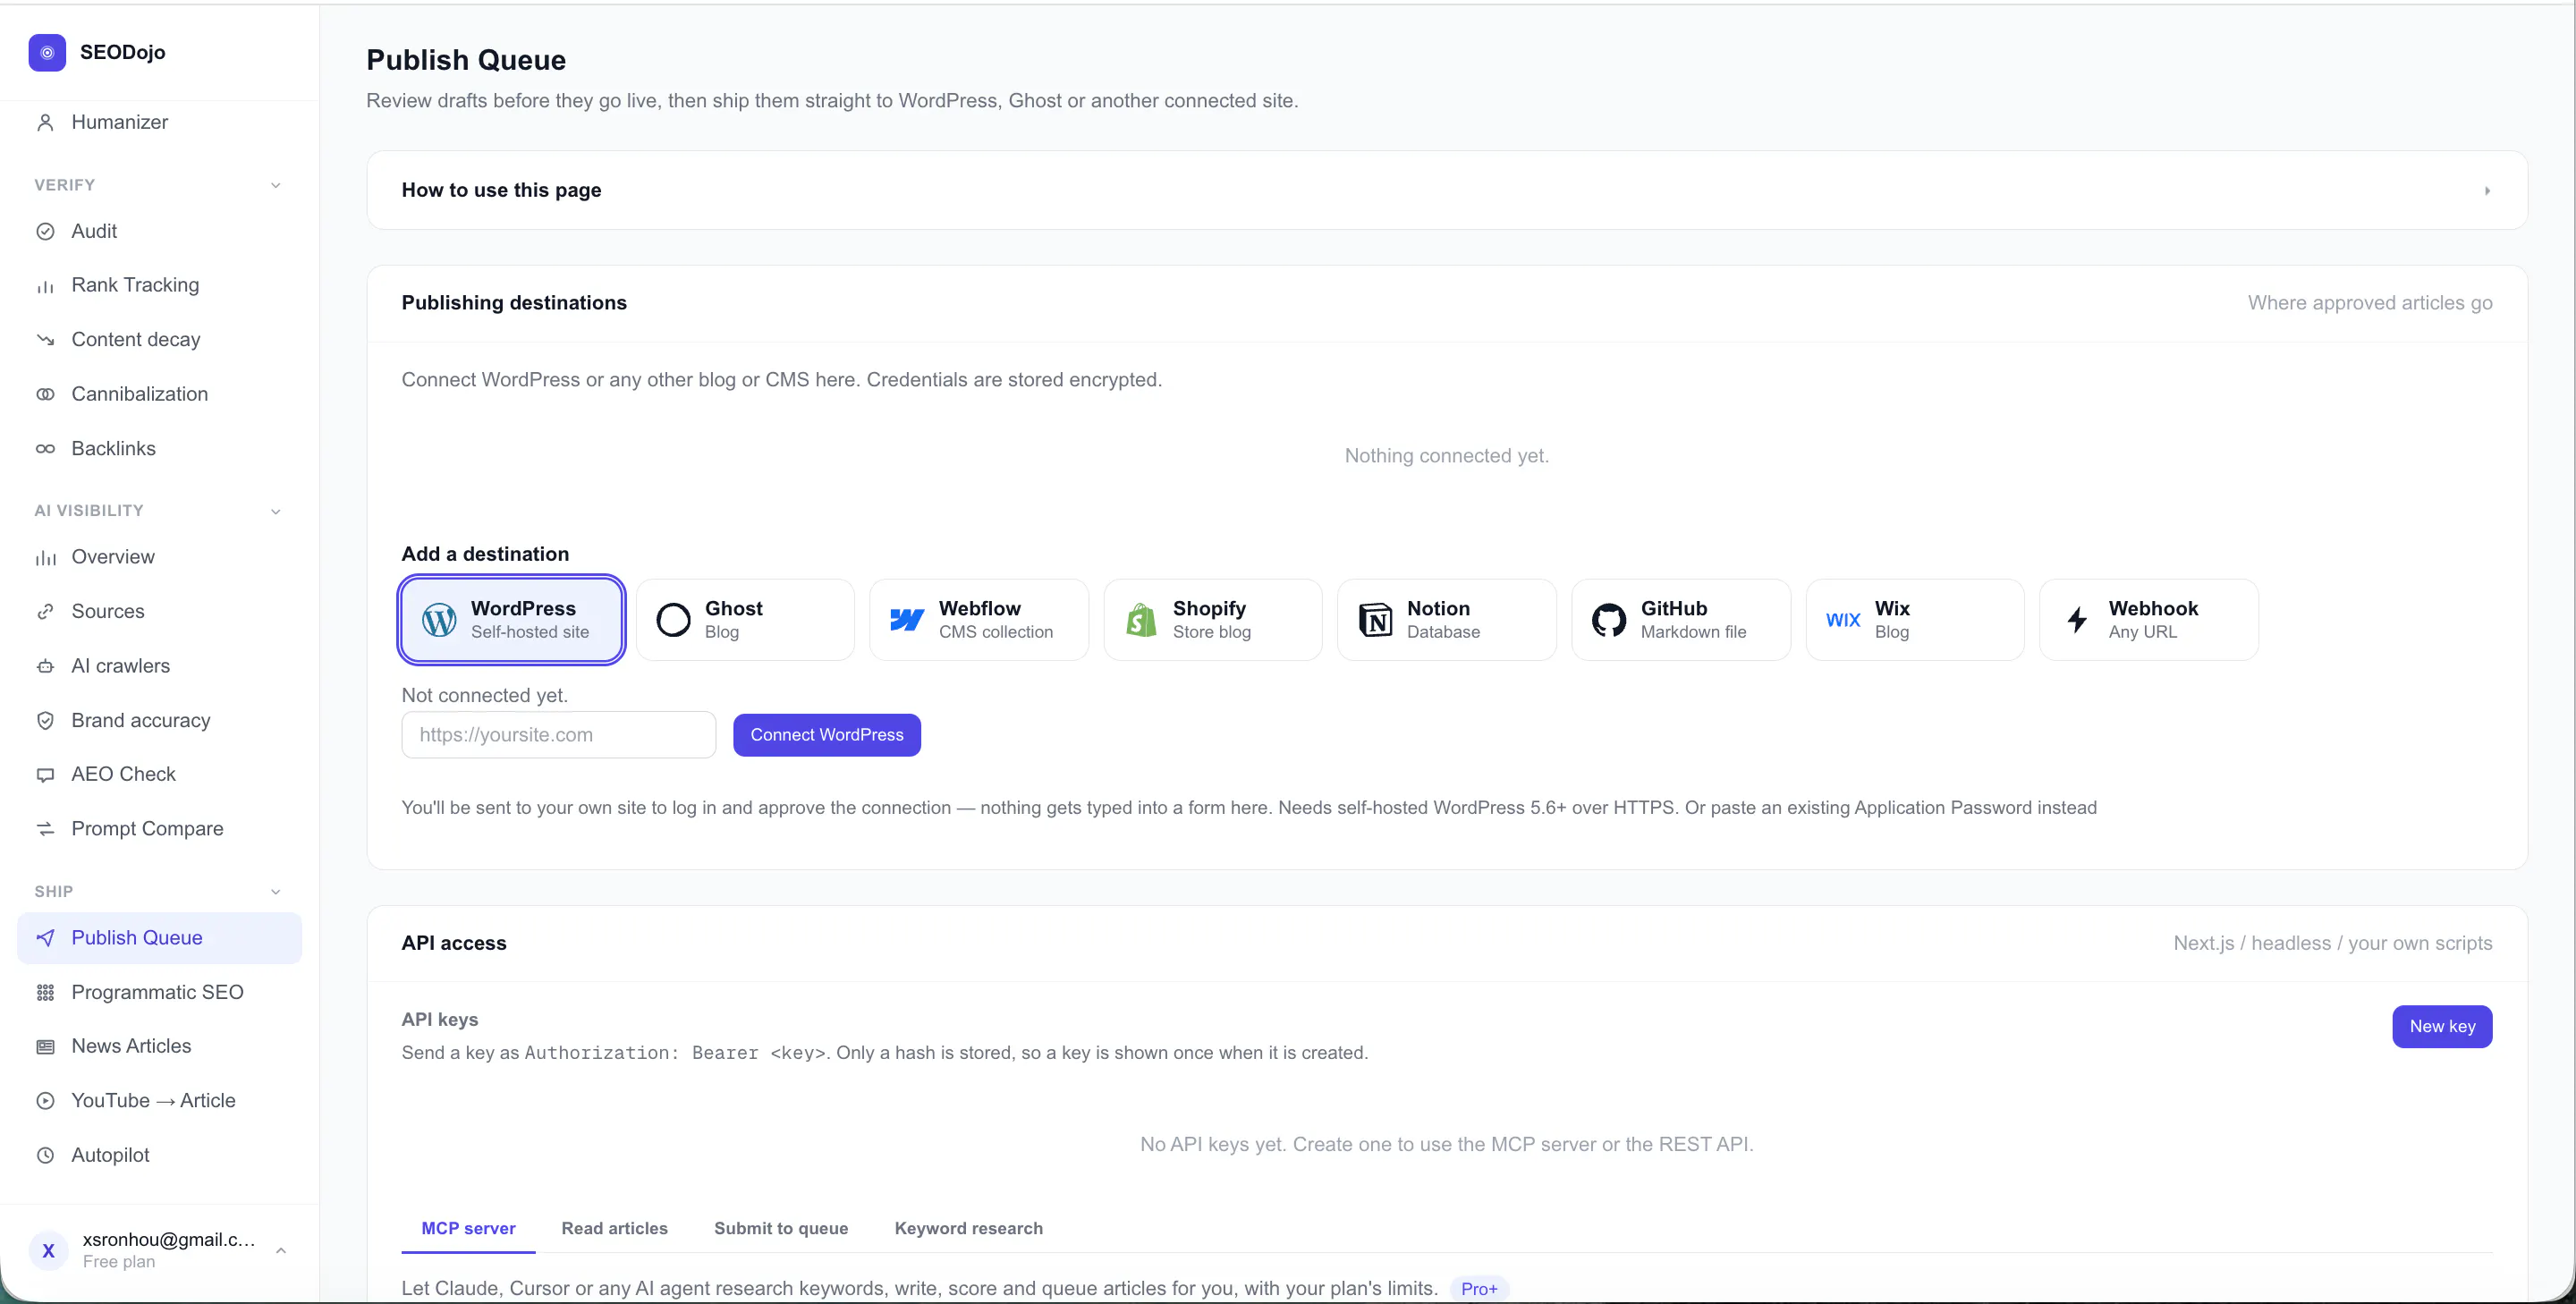This screenshot has height=1304, width=2576.
Task: Click the Connect WordPress button
Action: coord(827,735)
